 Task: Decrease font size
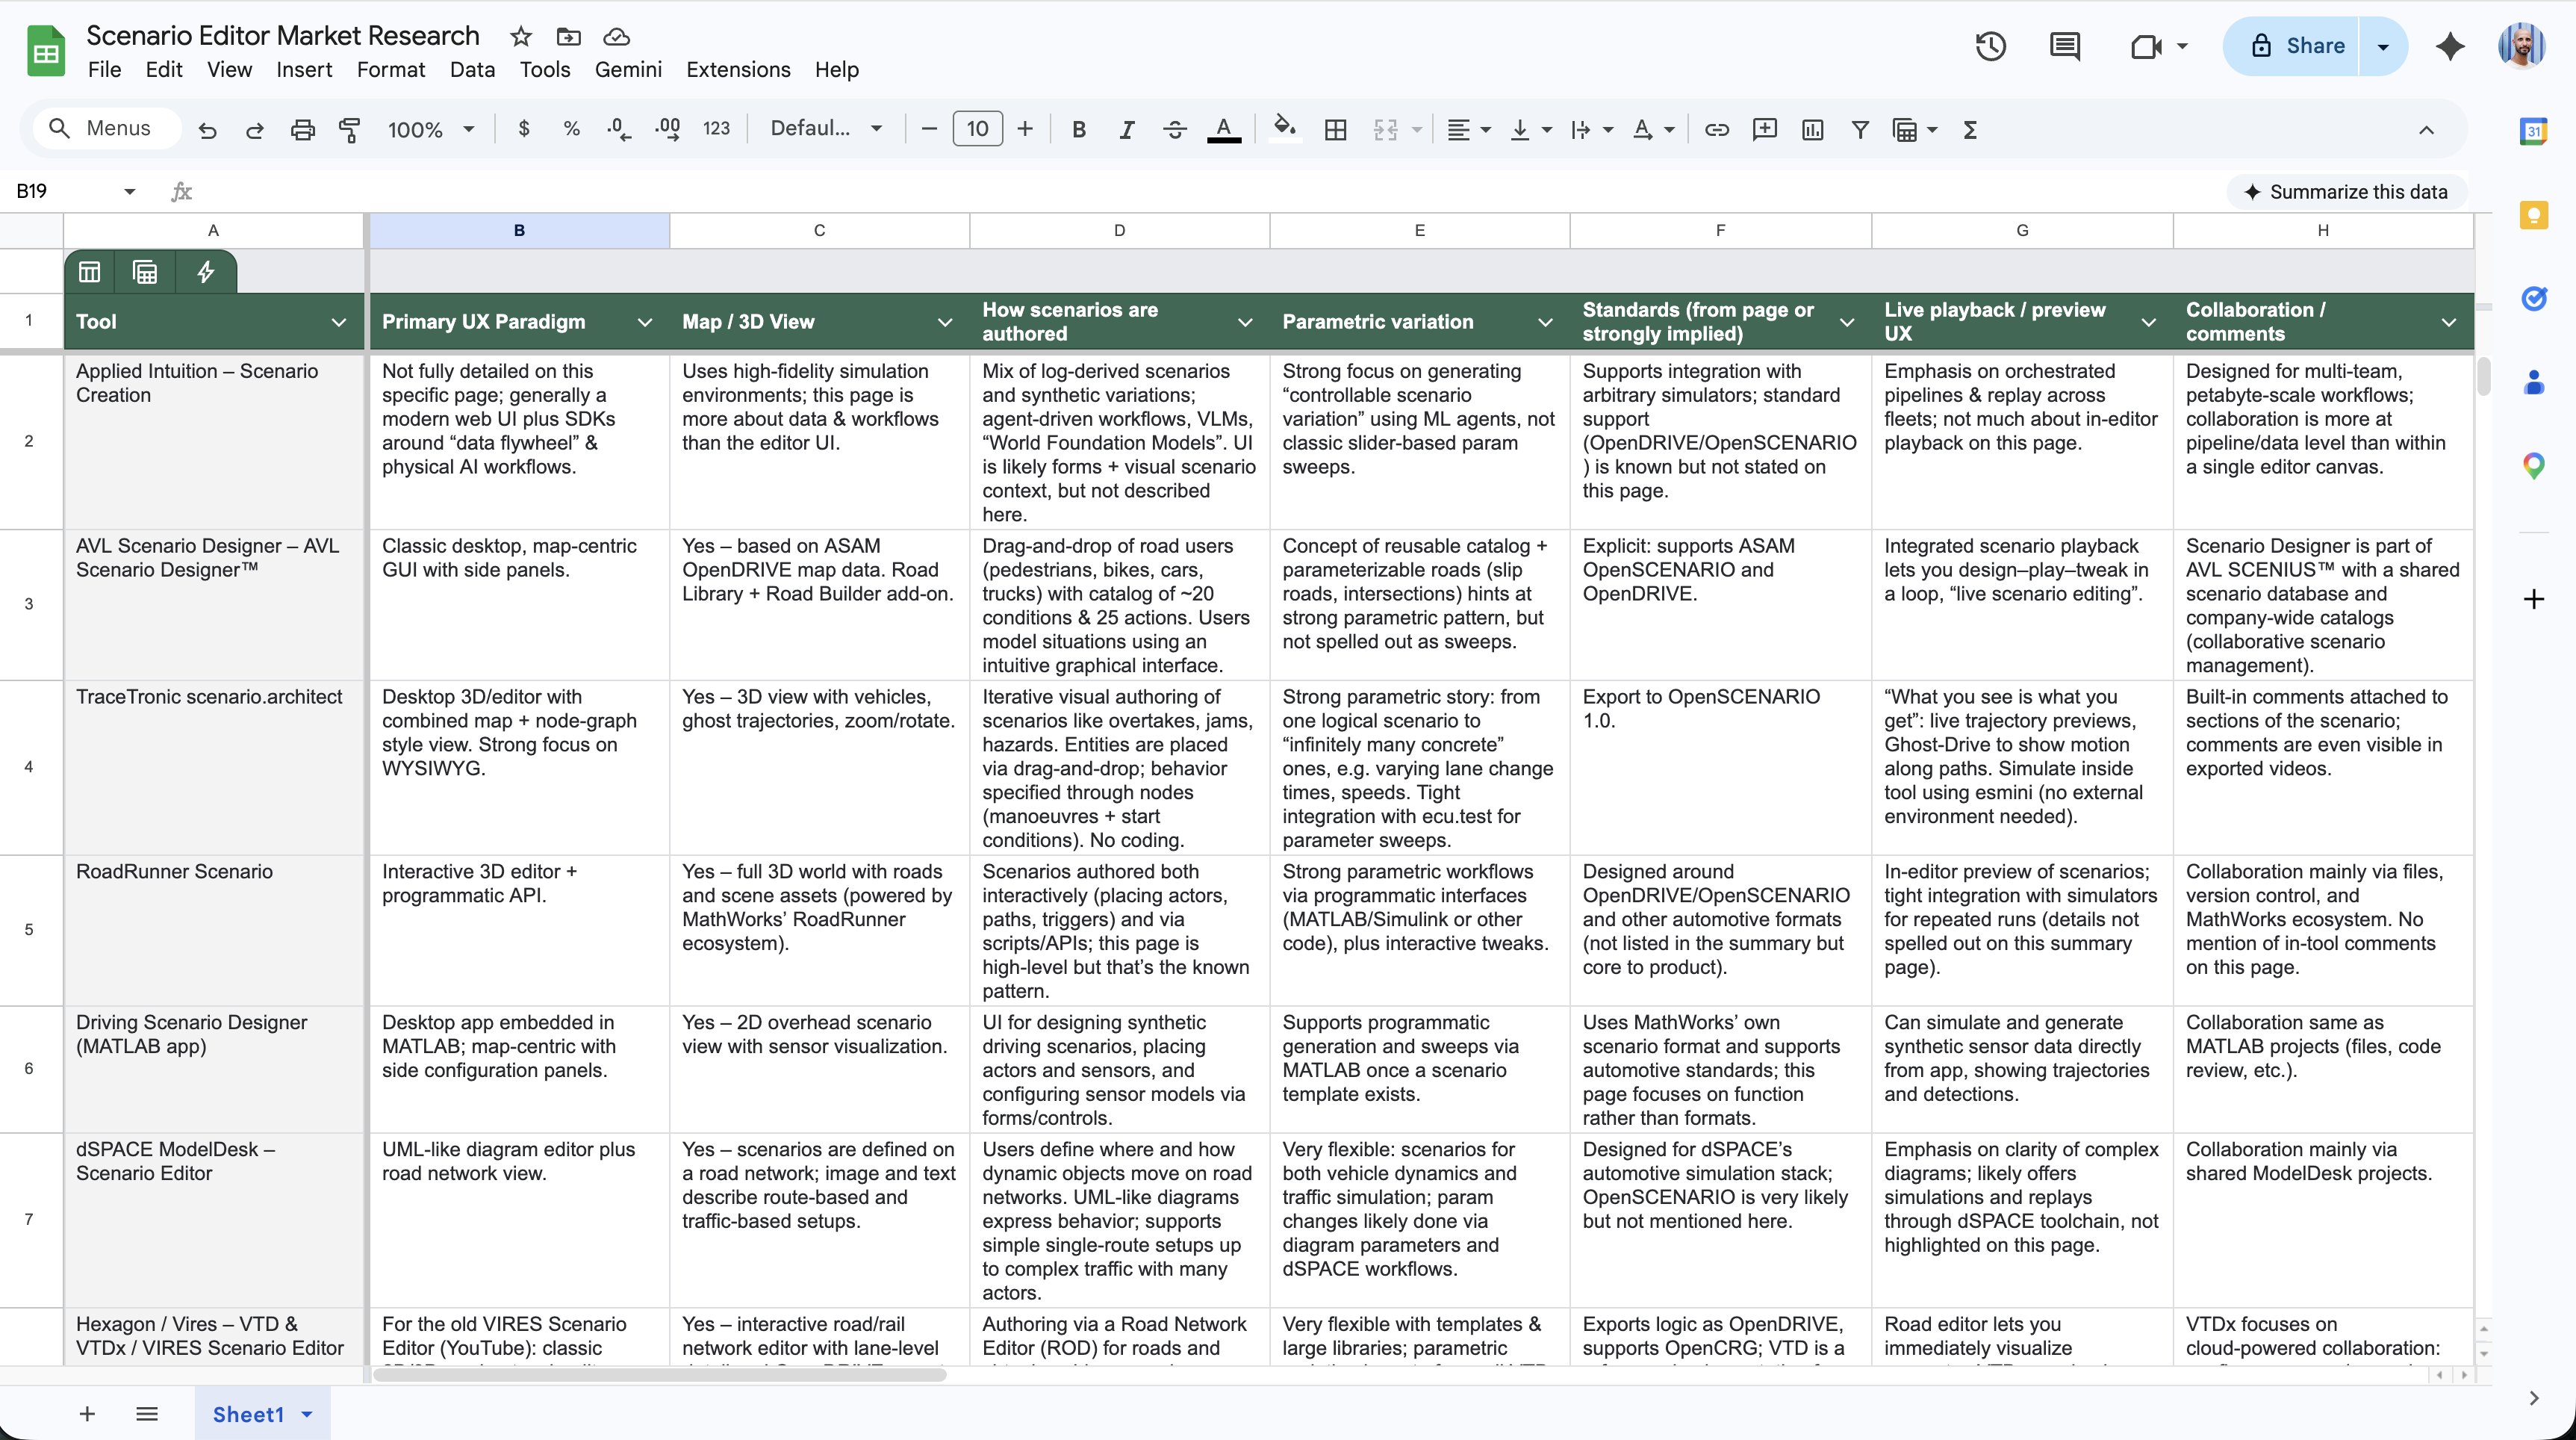929,129
